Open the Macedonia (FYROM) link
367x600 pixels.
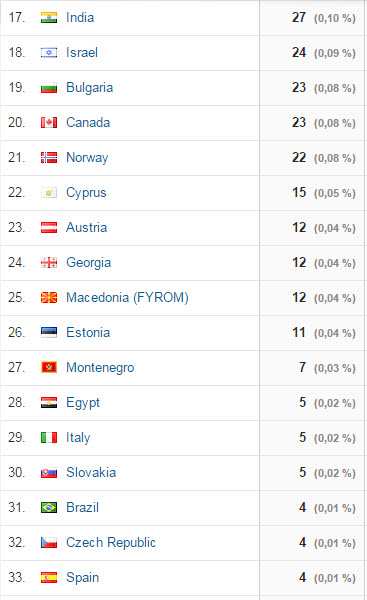[127, 298]
